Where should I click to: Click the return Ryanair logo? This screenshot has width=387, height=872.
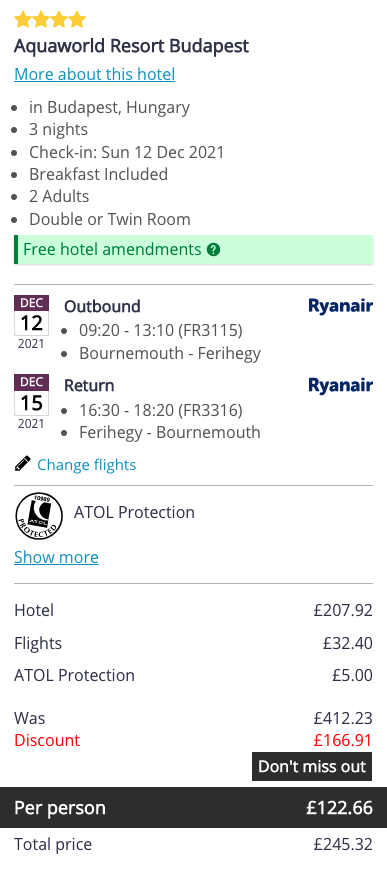pos(340,385)
